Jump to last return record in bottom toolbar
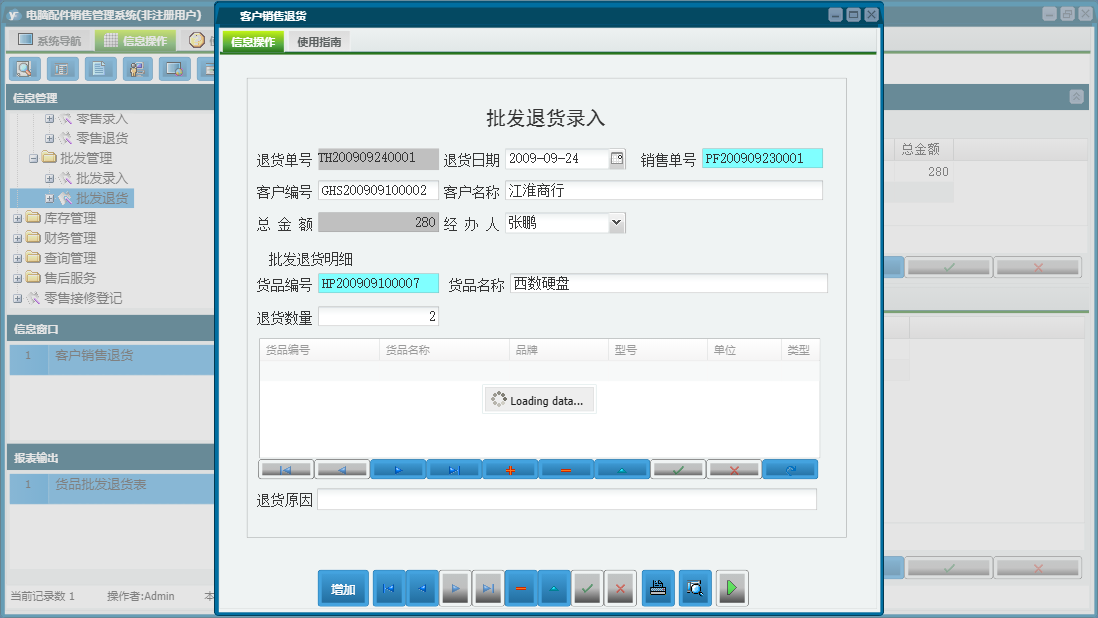The width and height of the screenshot is (1098, 618). point(488,589)
